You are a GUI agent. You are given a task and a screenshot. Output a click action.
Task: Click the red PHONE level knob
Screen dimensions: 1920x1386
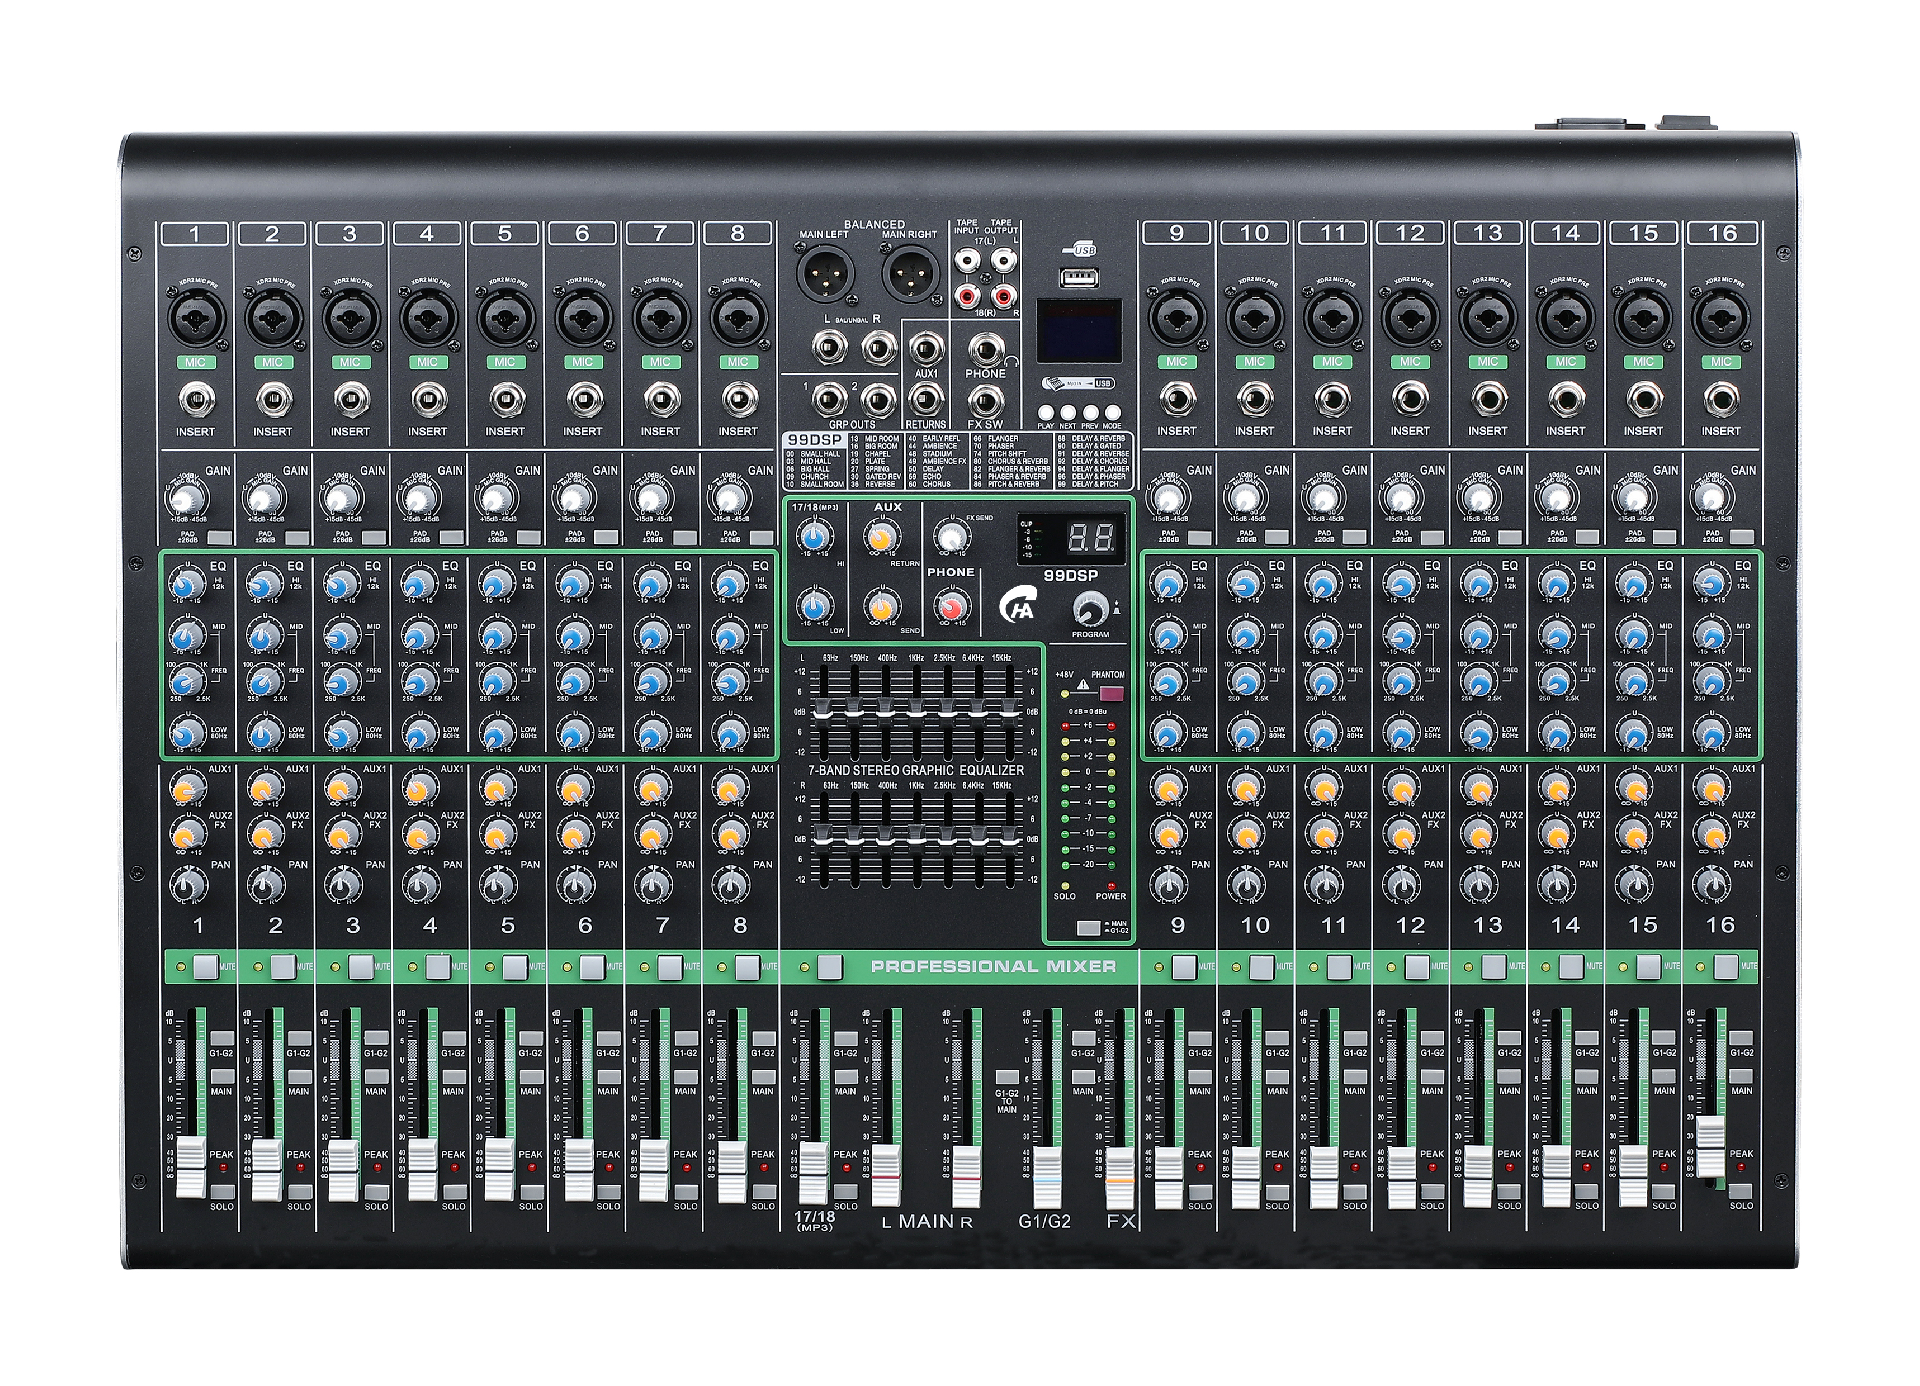coord(950,606)
